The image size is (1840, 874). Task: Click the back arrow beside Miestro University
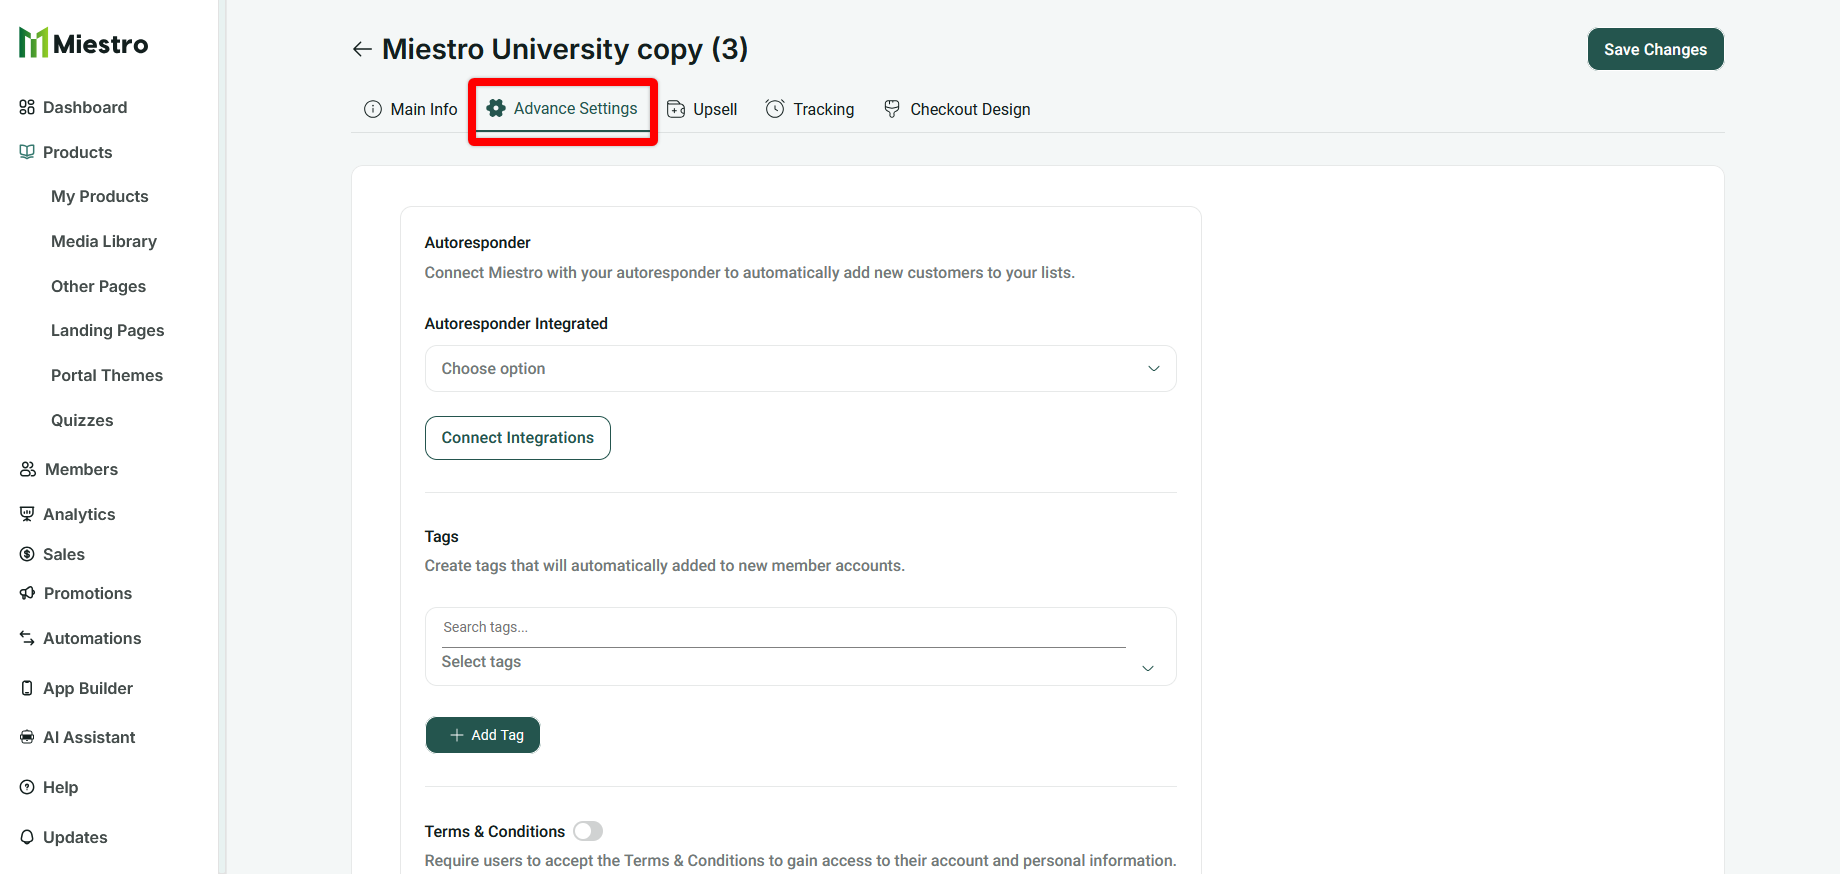coord(362,49)
